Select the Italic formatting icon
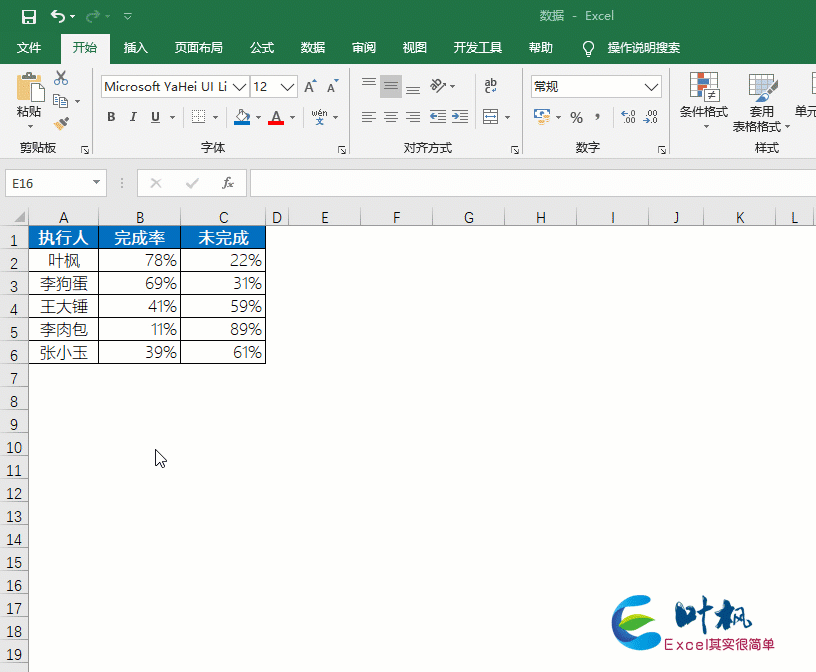The image size is (816, 672). coord(133,117)
